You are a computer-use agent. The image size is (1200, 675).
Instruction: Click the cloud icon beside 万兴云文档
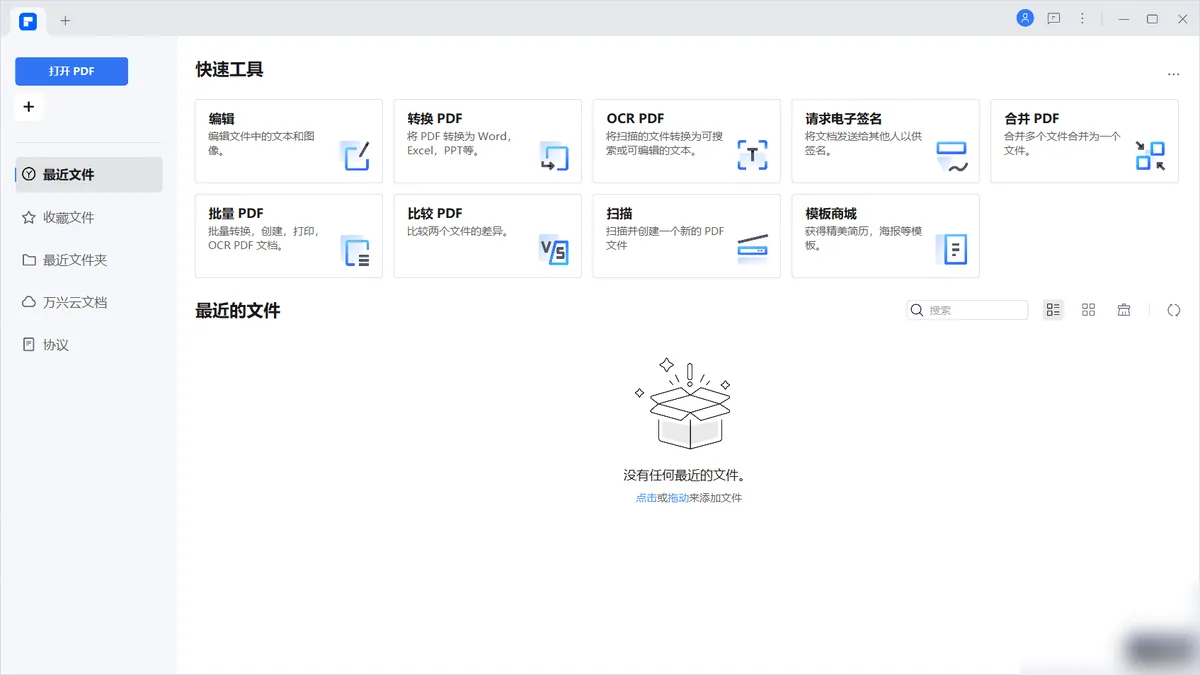point(29,302)
